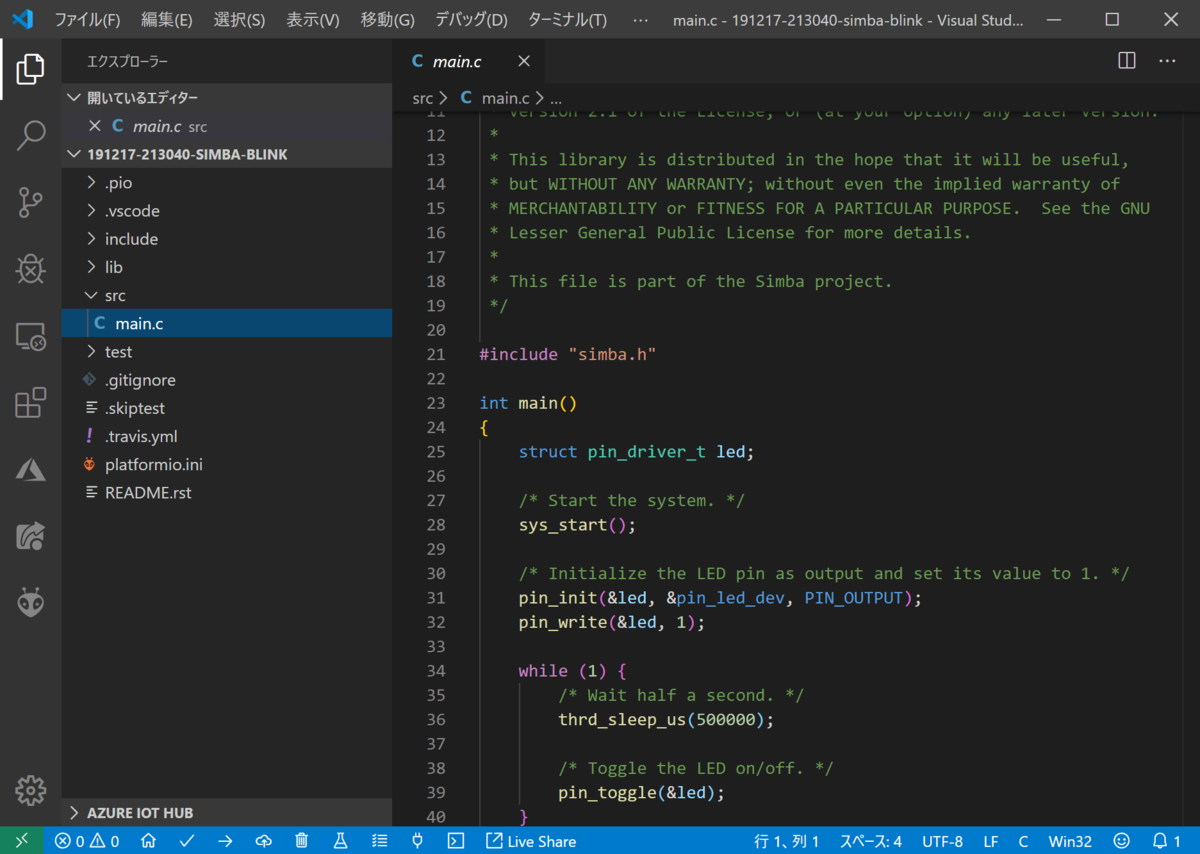Change the UTF-8 encoding in status bar

(x=942, y=841)
